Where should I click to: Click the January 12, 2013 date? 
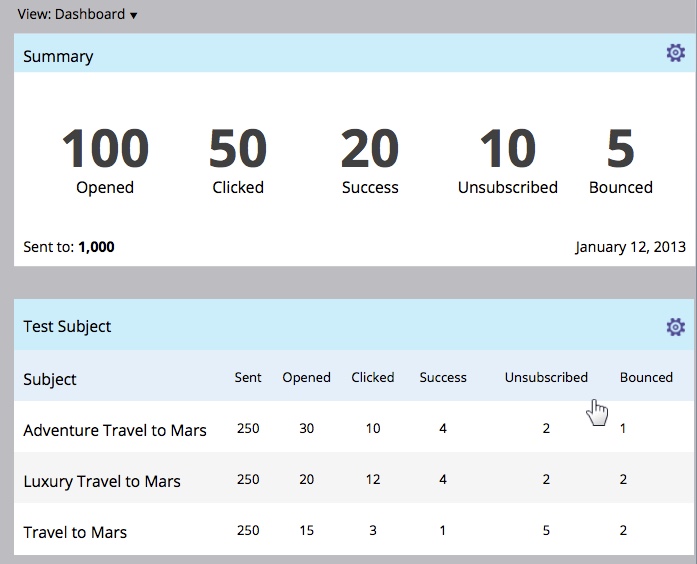(x=628, y=247)
